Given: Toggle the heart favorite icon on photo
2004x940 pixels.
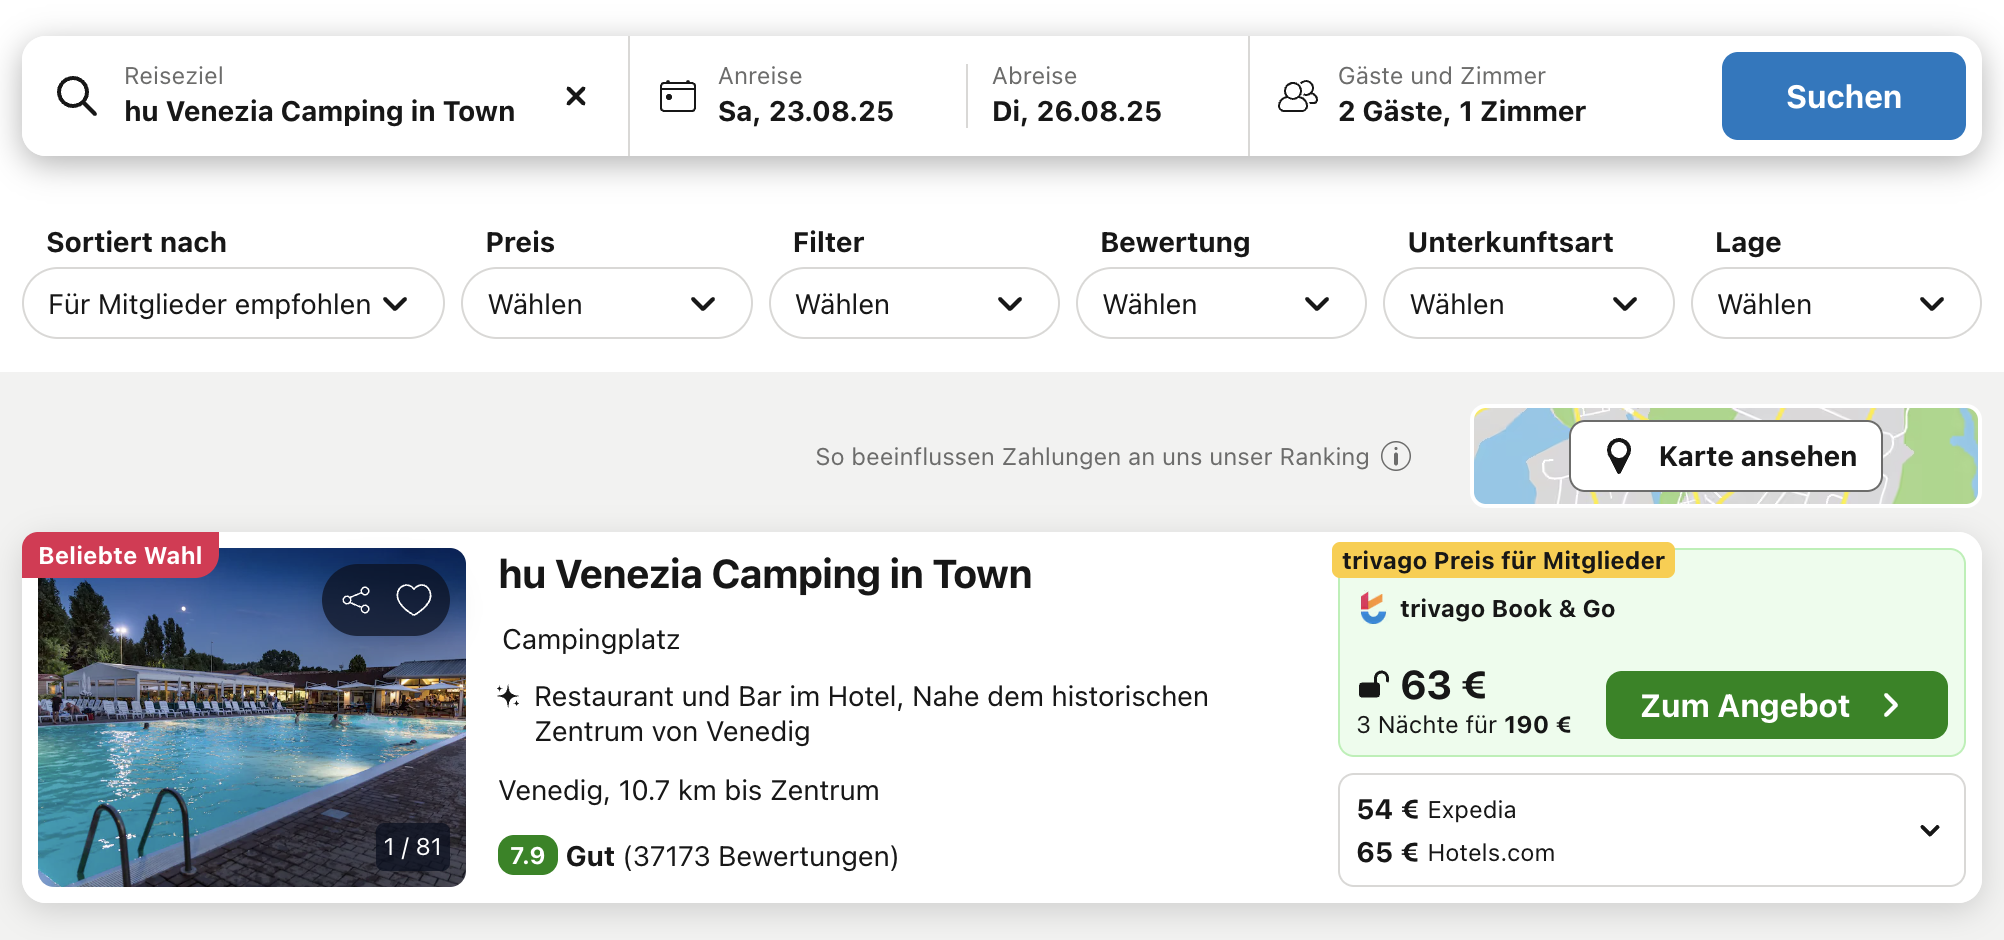Looking at the screenshot, I should tap(414, 600).
